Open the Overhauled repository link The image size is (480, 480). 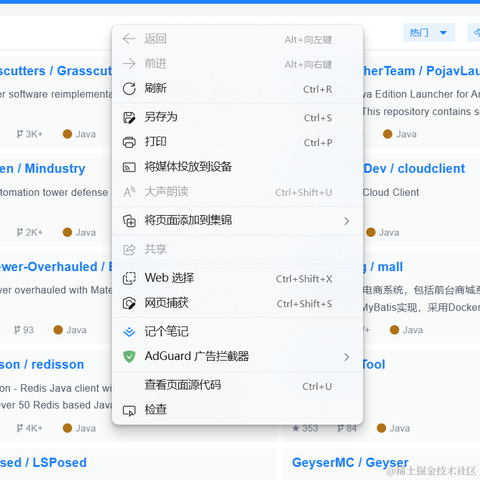tap(56, 267)
